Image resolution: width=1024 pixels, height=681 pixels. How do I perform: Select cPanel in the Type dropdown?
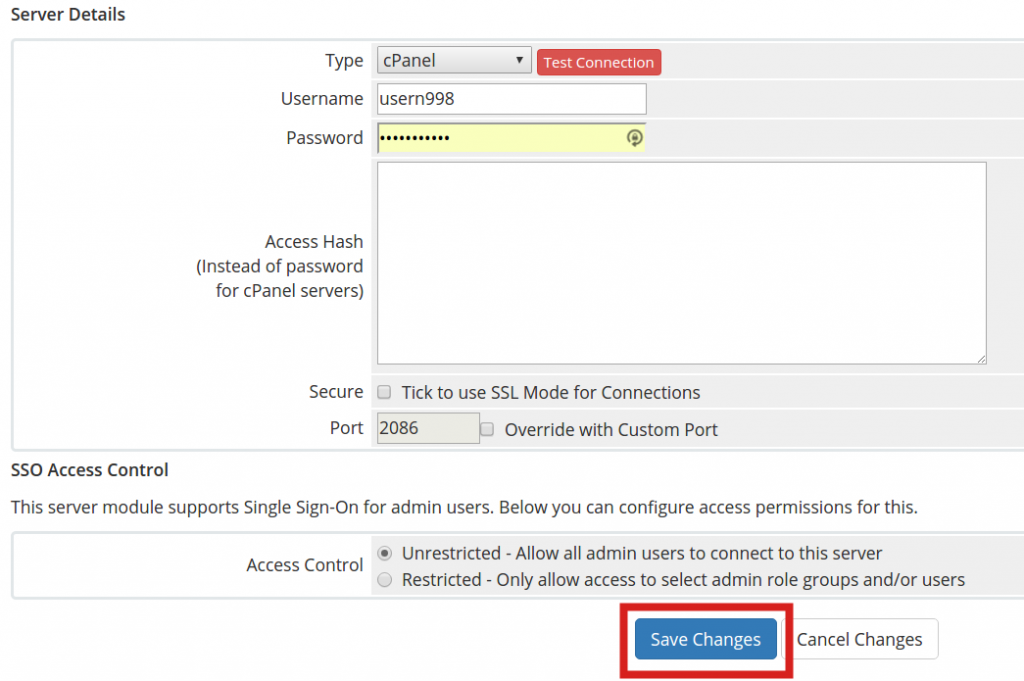(440, 60)
